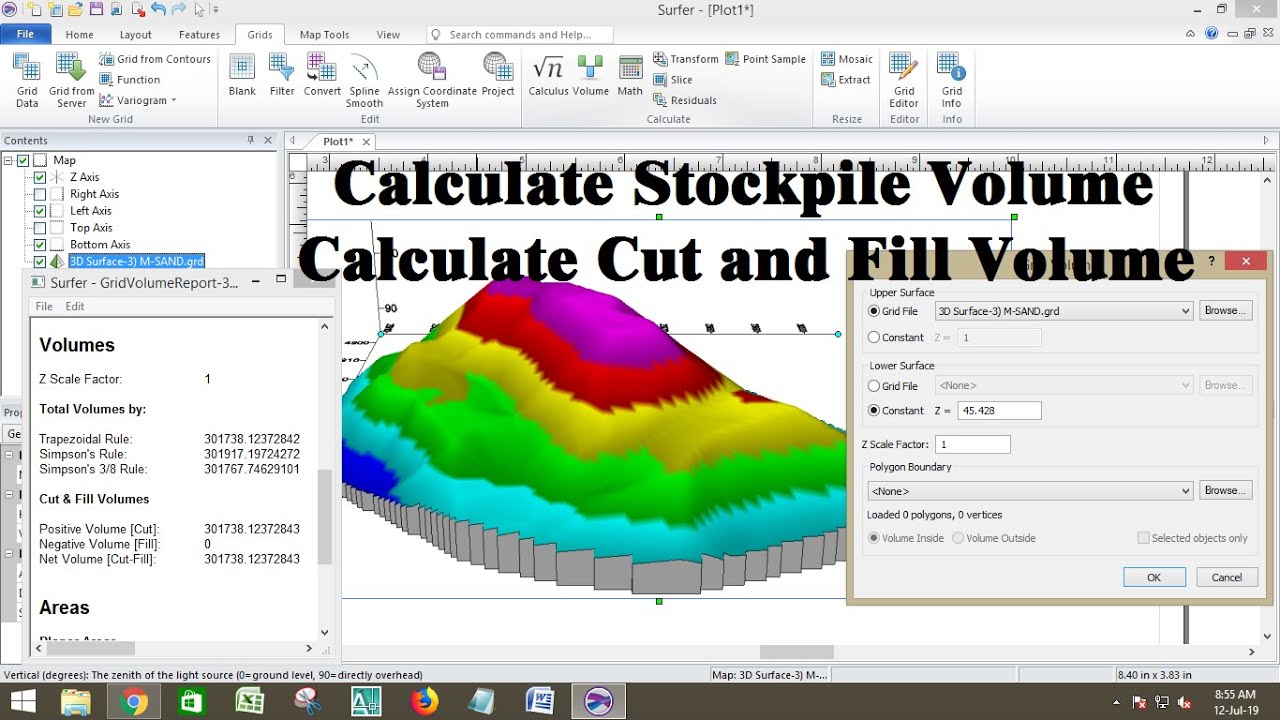The image size is (1280, 720).
Task: Select Lower Surface Grid File radio
Action: [875, 386]
